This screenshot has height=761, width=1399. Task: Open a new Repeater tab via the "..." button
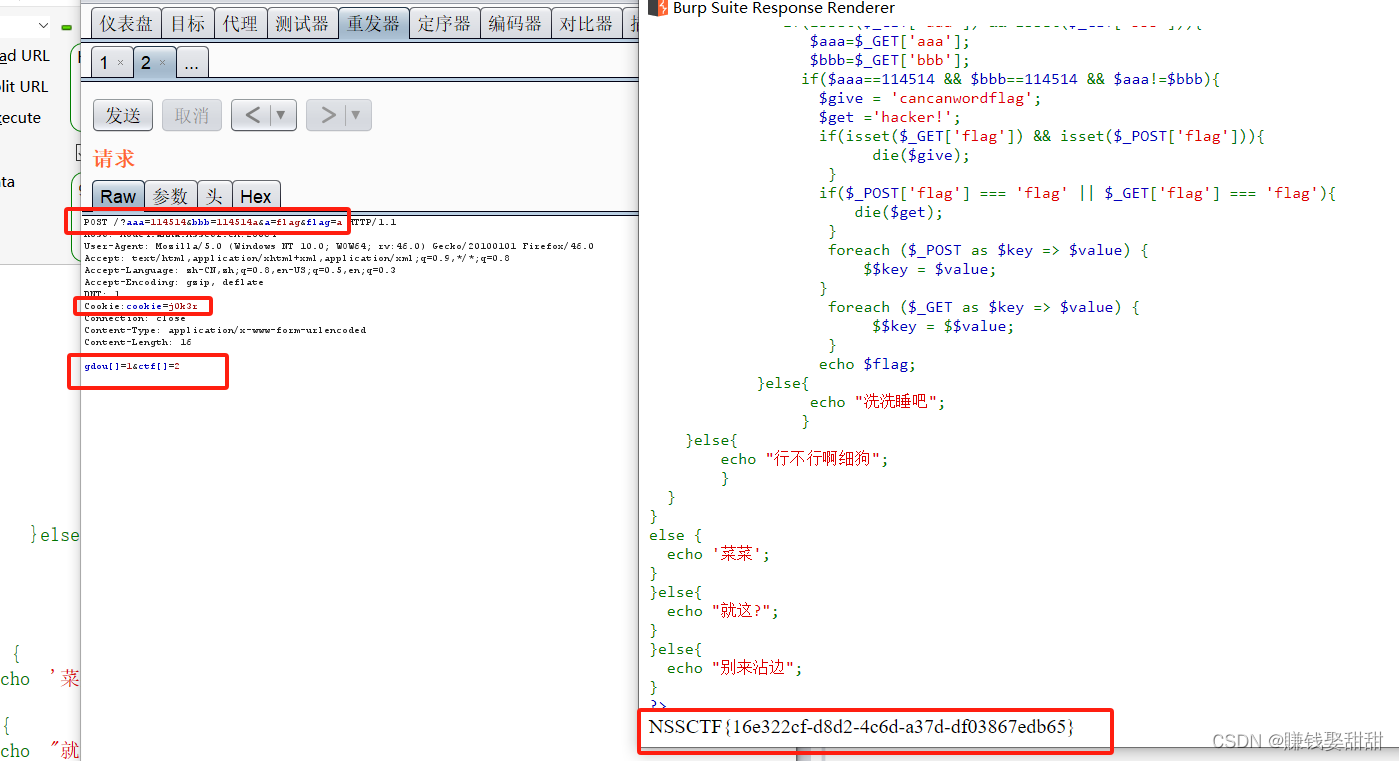pyautogui.click(x=192, y=62)
